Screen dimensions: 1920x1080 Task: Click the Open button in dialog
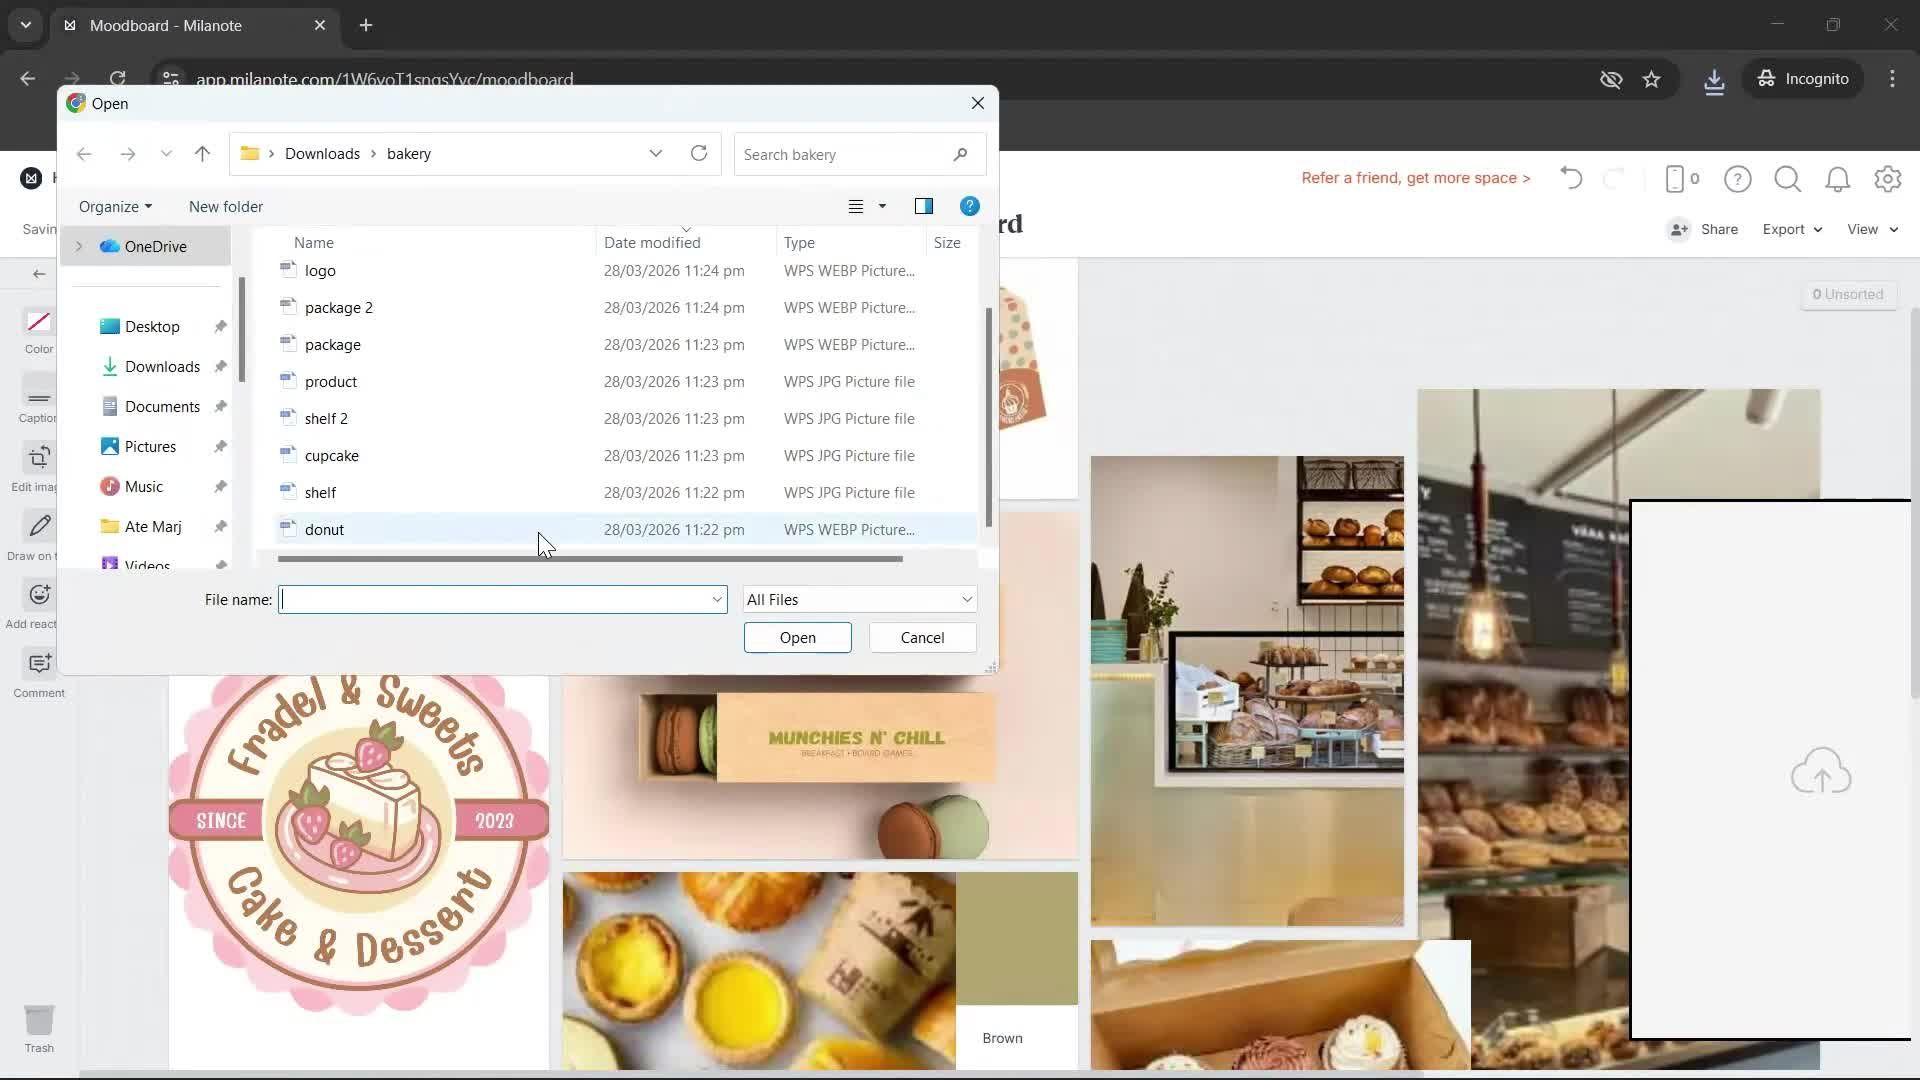click(797, 637)
